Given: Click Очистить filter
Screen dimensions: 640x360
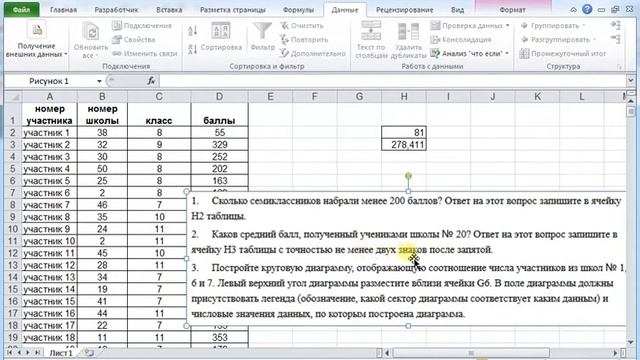Looking at the screenshot, I should coord(302,26).
